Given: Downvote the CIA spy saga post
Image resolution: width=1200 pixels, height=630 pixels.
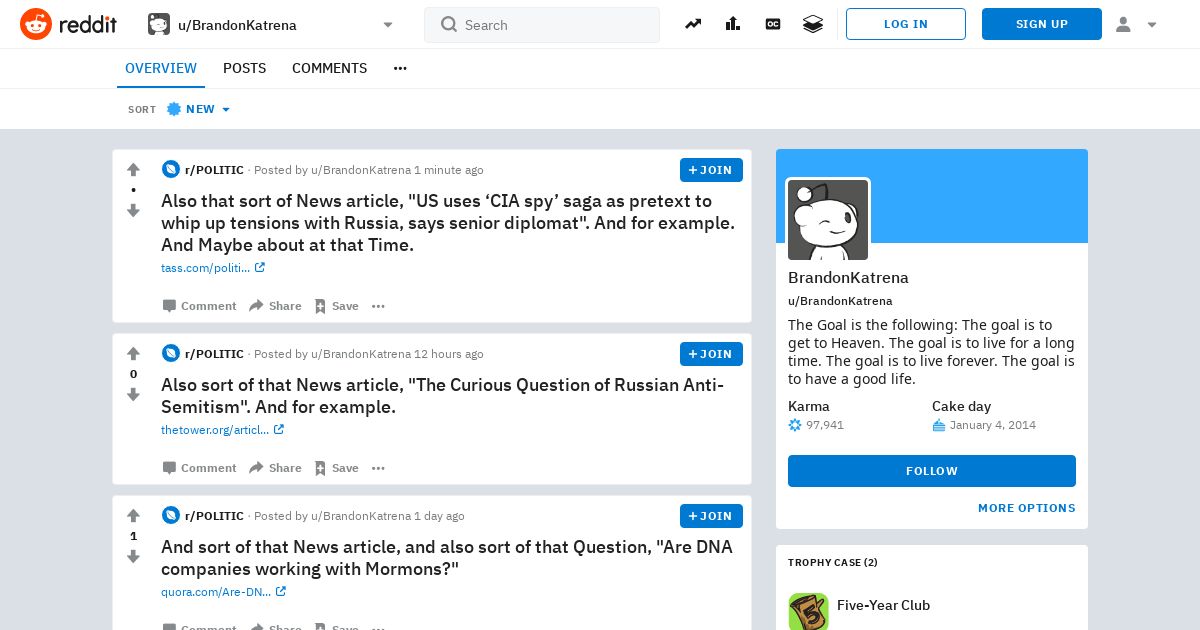Looking at the screenshot, I should (x=133, y=210).
